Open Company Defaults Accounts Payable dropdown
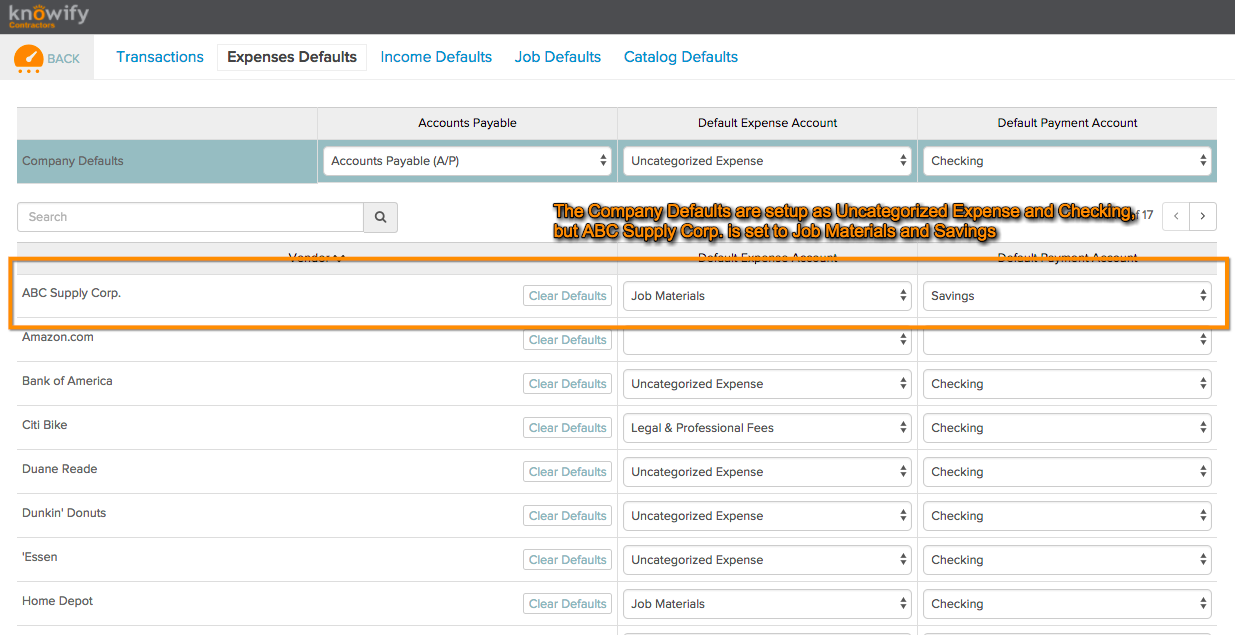The height and width of the screenshot is (635, 1235). (467, 161)
